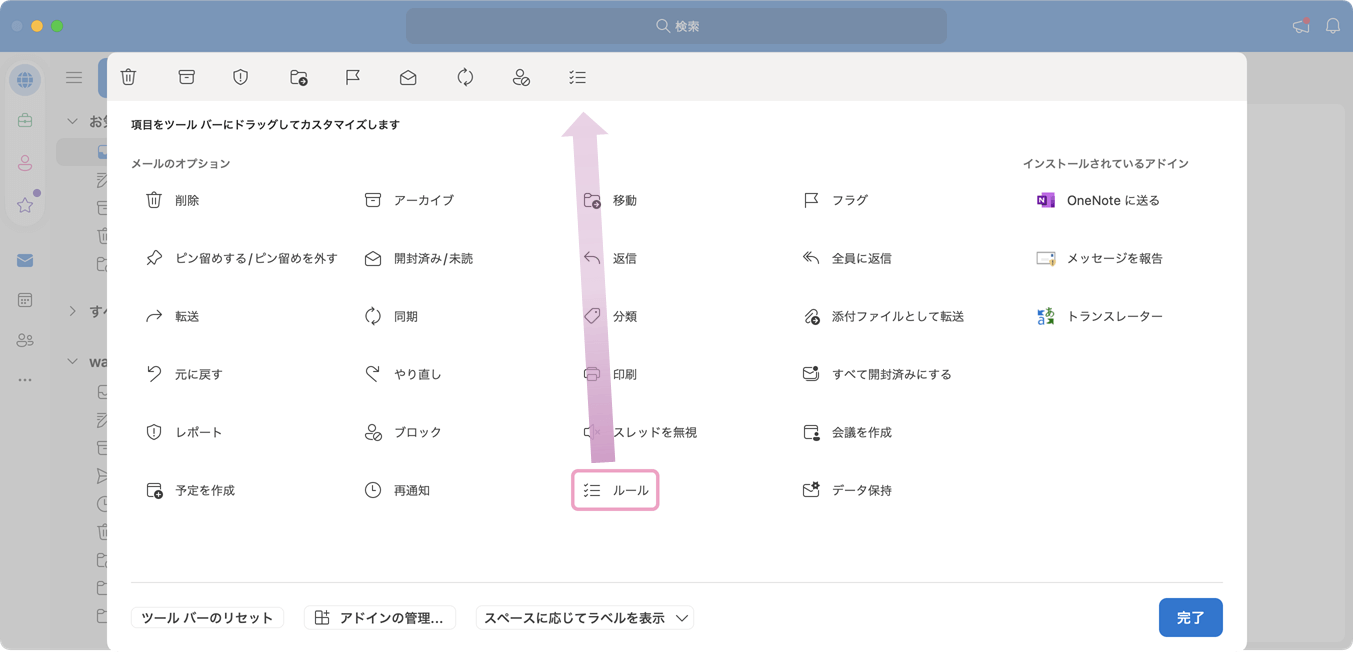Toggle the hamburger navigation menu
Image resolution: width=1353 pixels, height=652 pixels.
pyautogui.click(x=74, y=77)
